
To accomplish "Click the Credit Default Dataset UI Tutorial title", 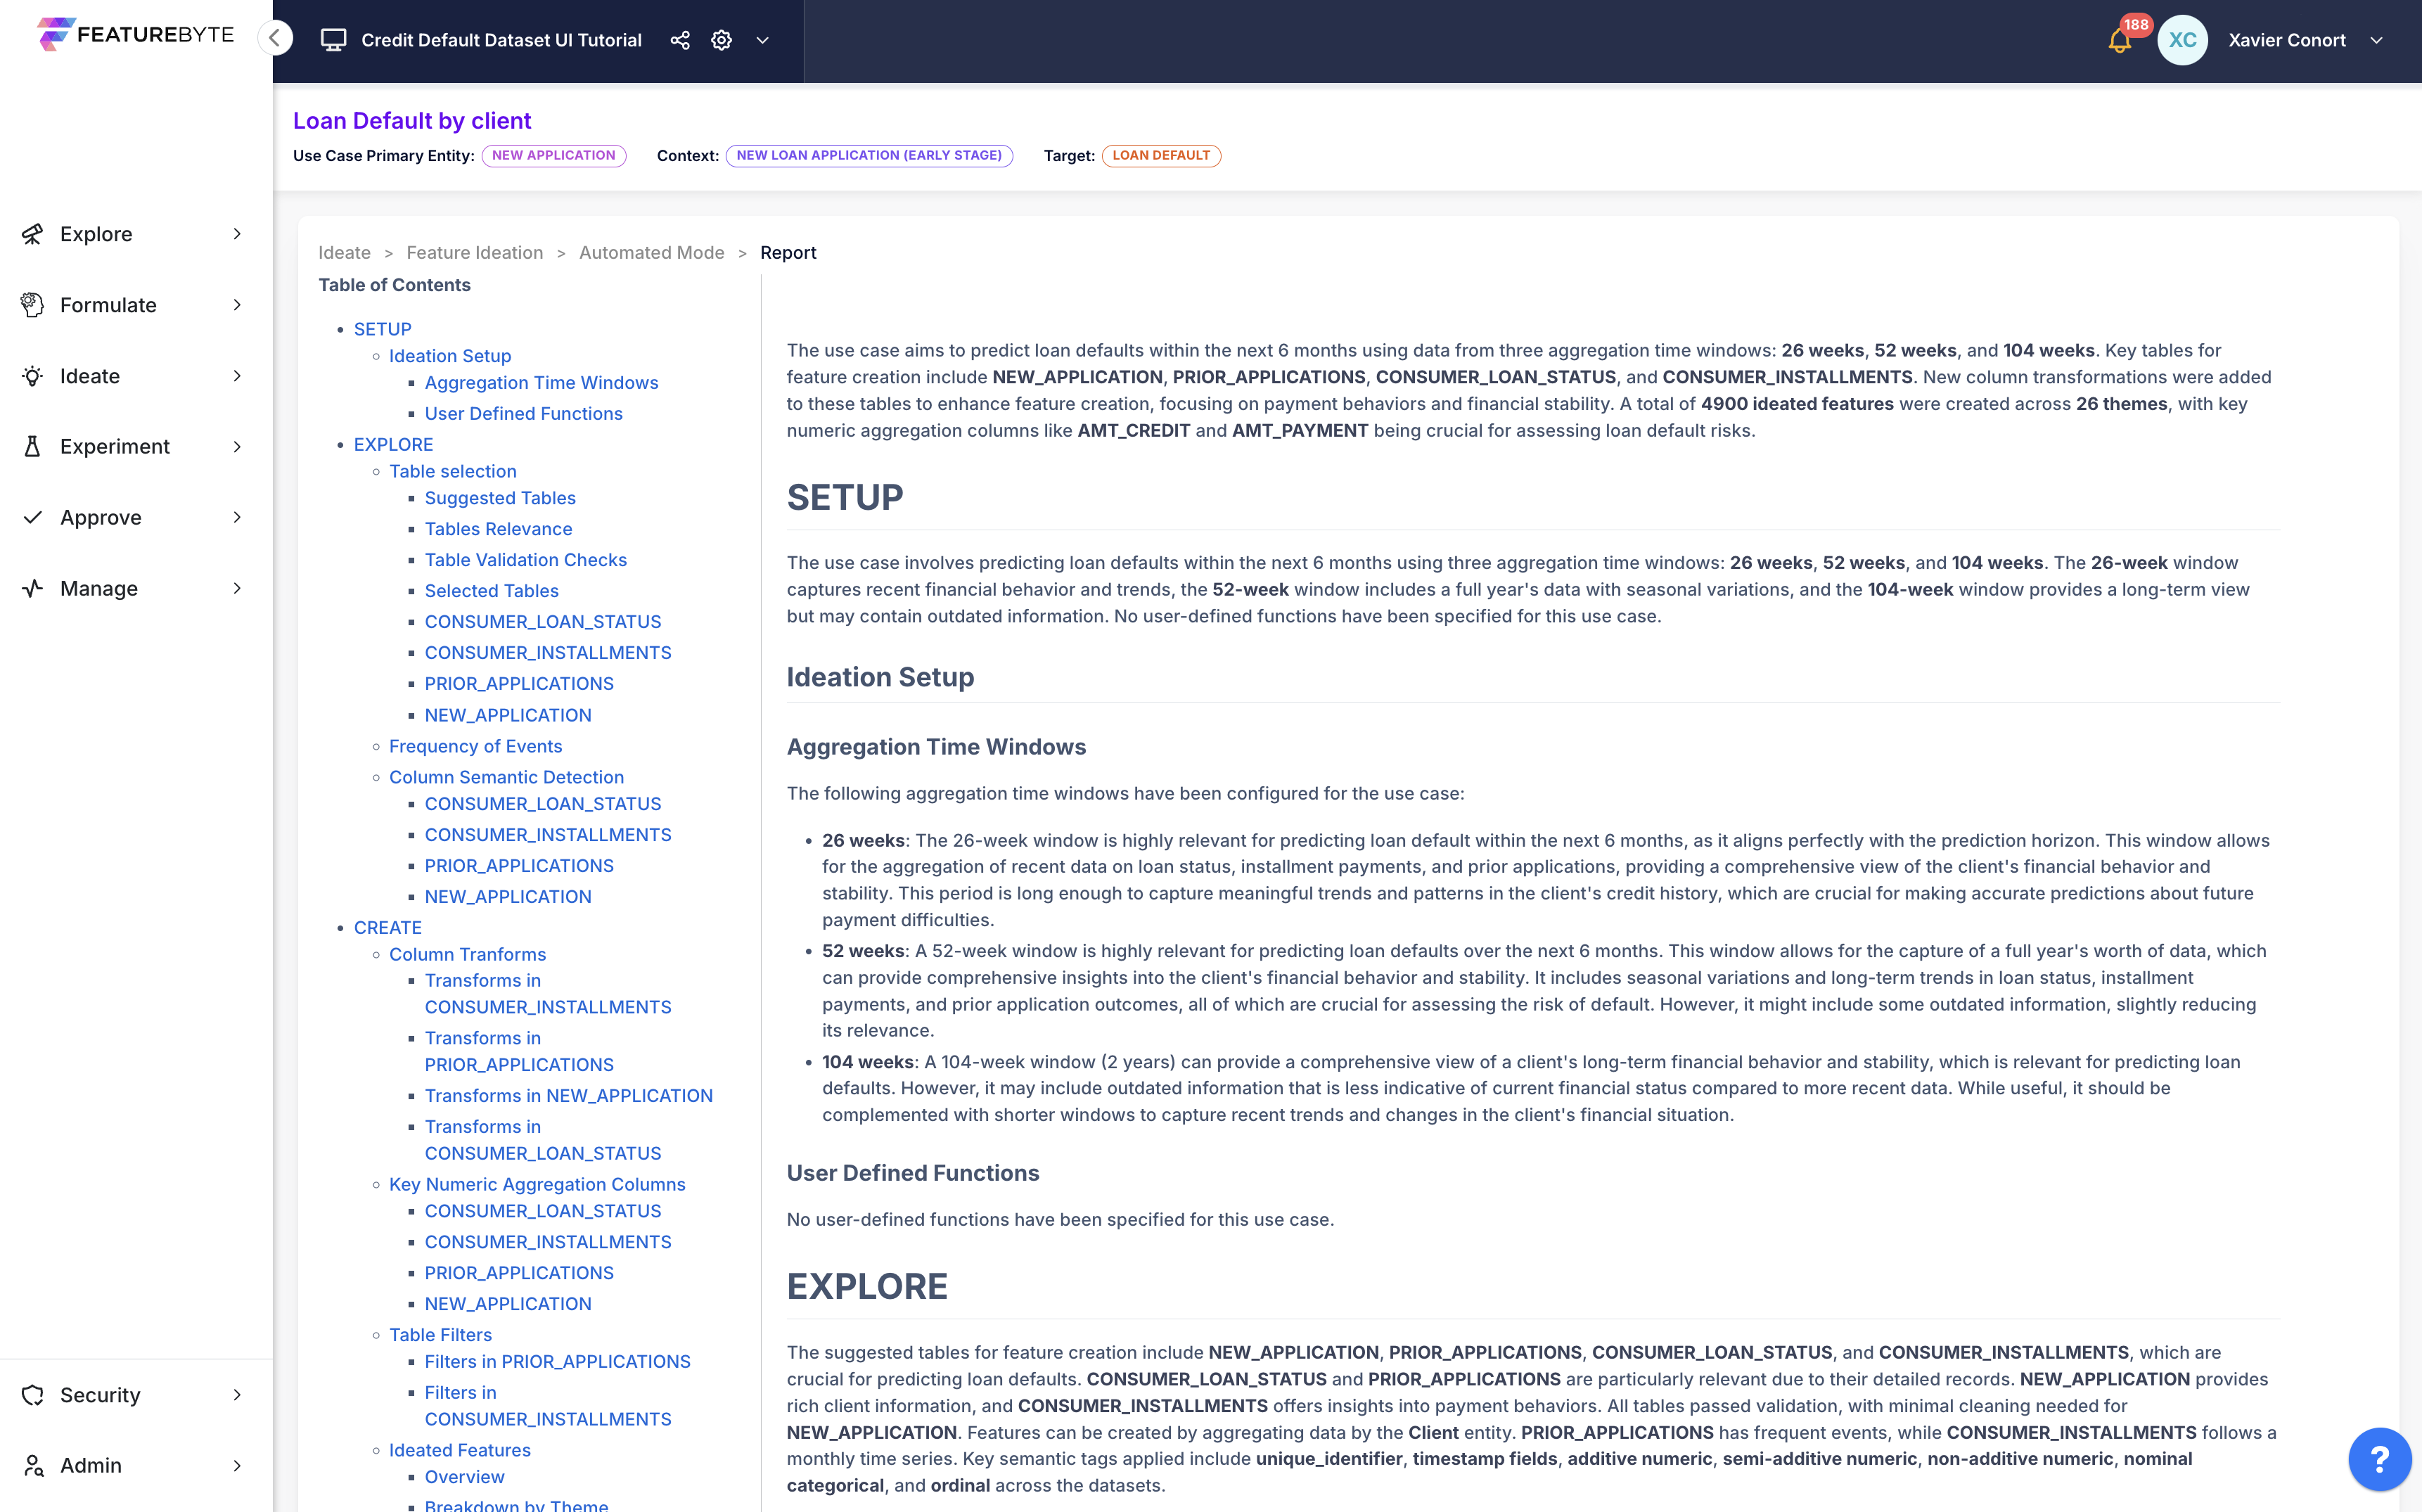I will click(501, 40).
